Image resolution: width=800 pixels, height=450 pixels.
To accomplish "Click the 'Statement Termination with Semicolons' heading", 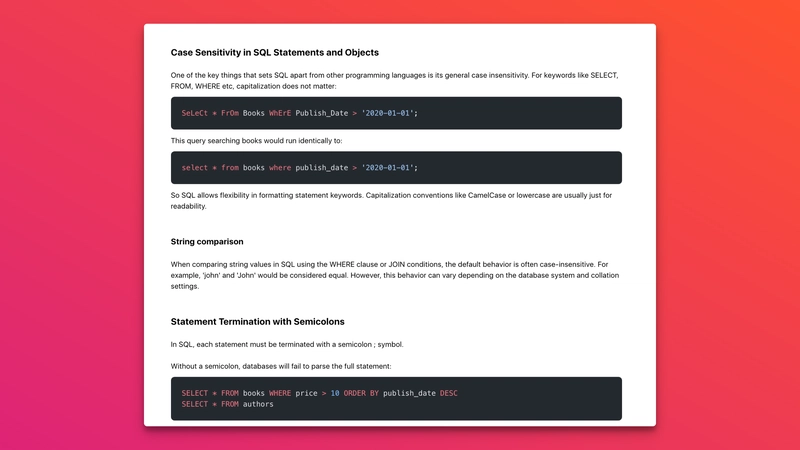I will [x=257, y=322].
